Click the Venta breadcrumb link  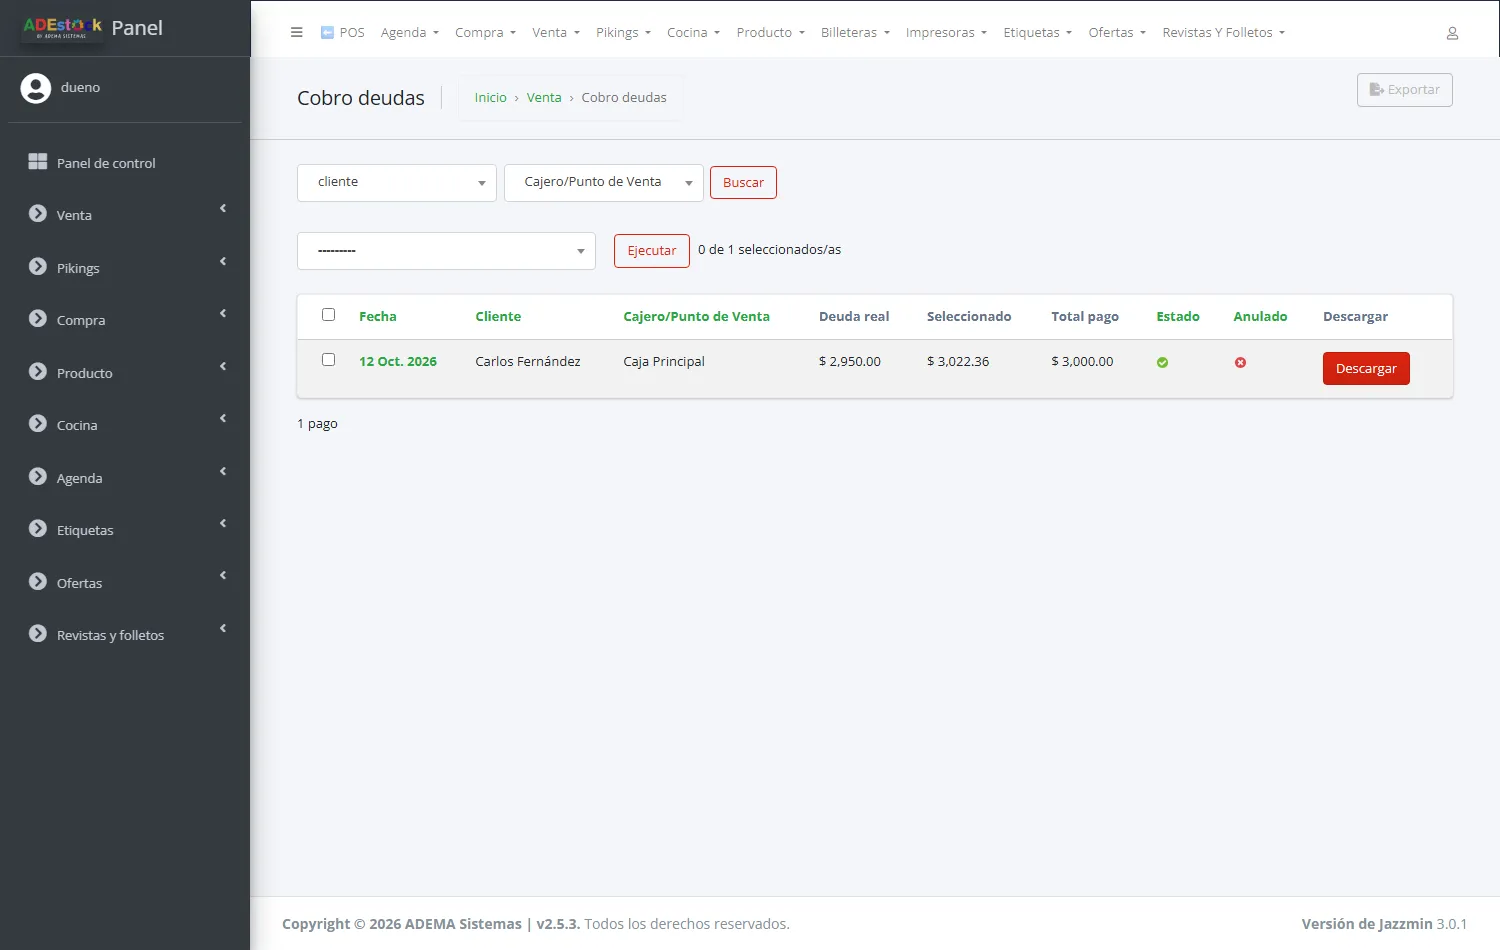[x=544, y=98]
